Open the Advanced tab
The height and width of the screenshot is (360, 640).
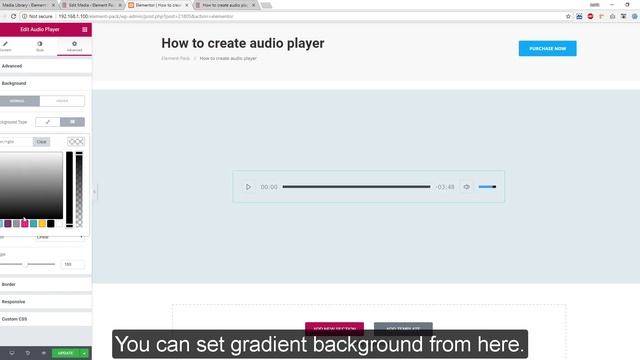point(74,46)
